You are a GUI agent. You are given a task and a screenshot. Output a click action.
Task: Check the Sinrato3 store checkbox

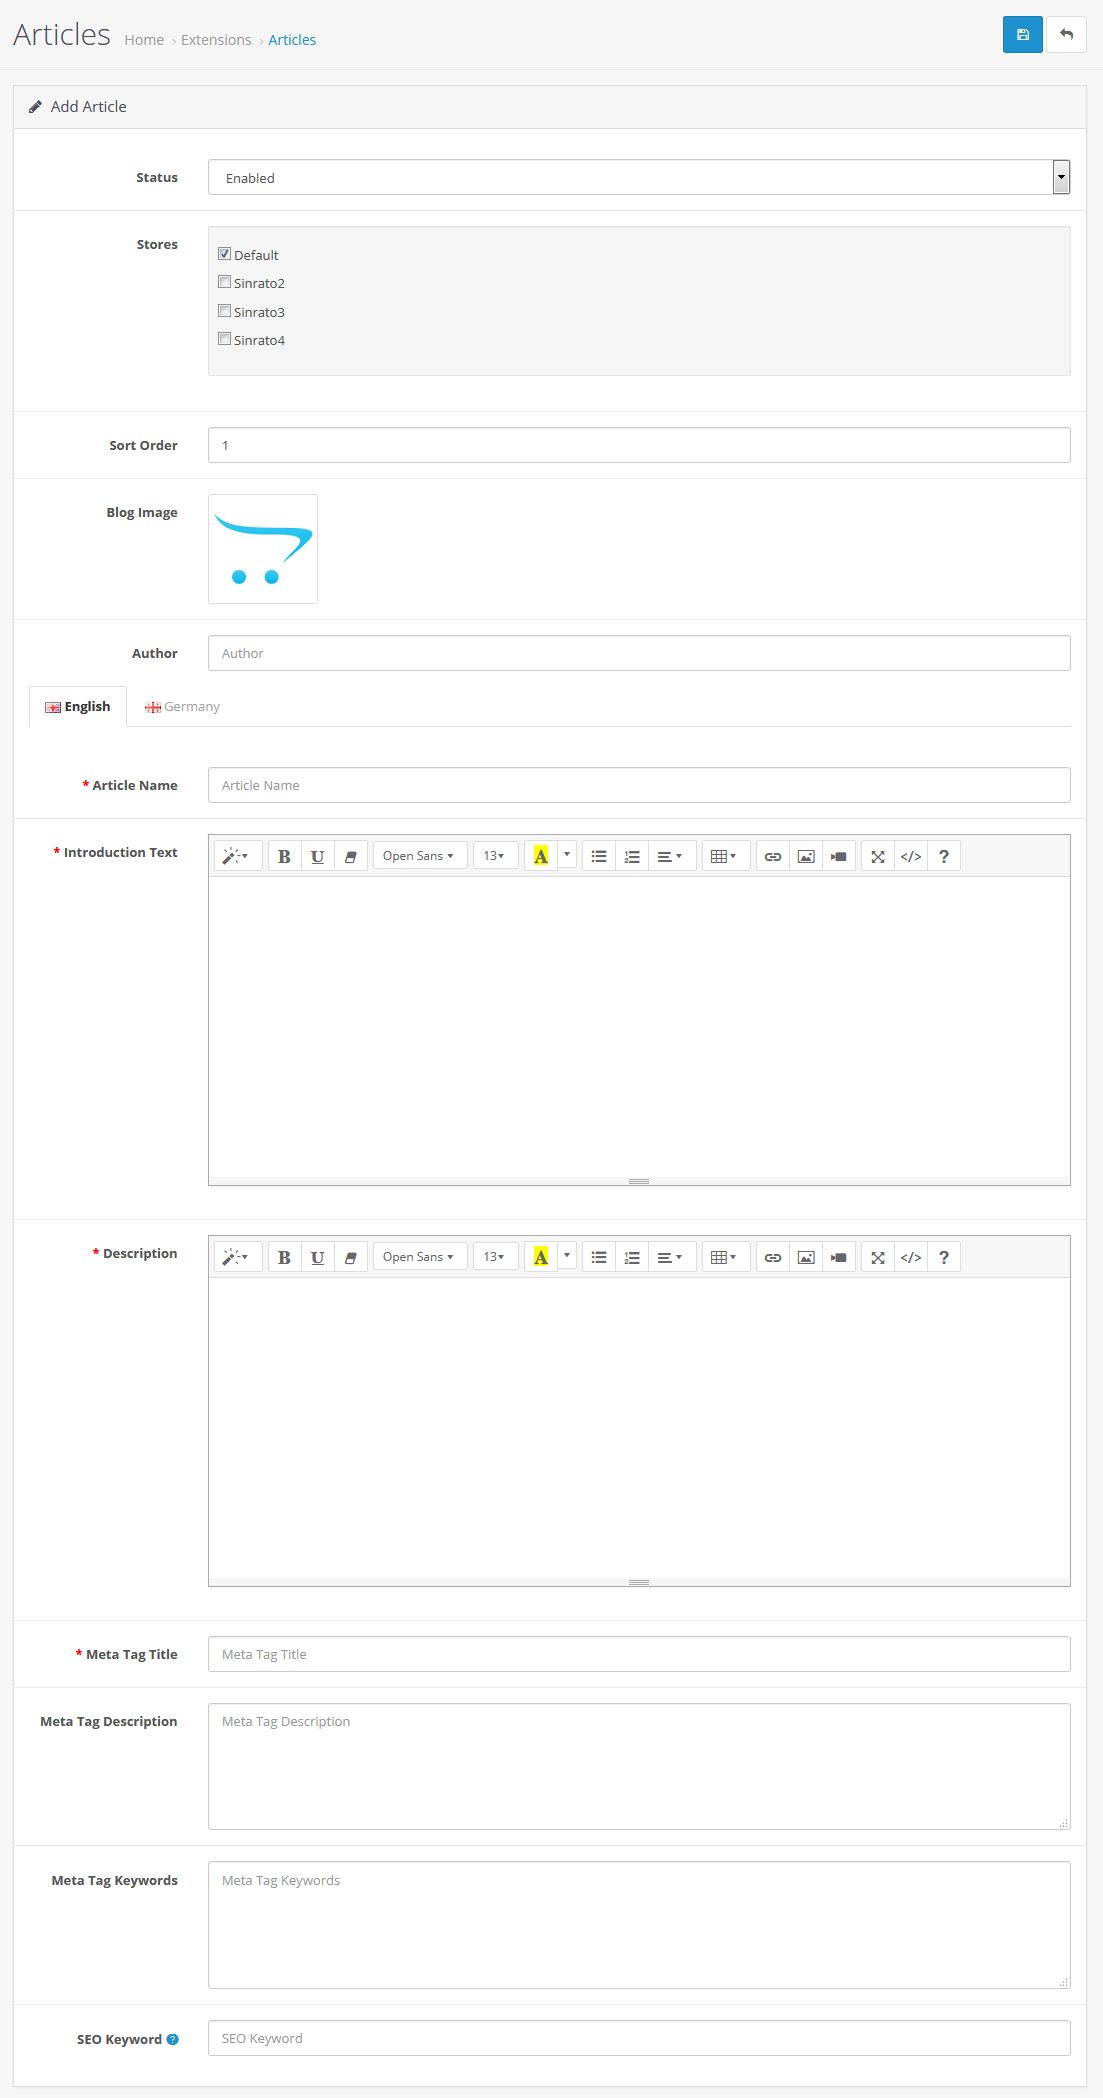coord(225,311)
